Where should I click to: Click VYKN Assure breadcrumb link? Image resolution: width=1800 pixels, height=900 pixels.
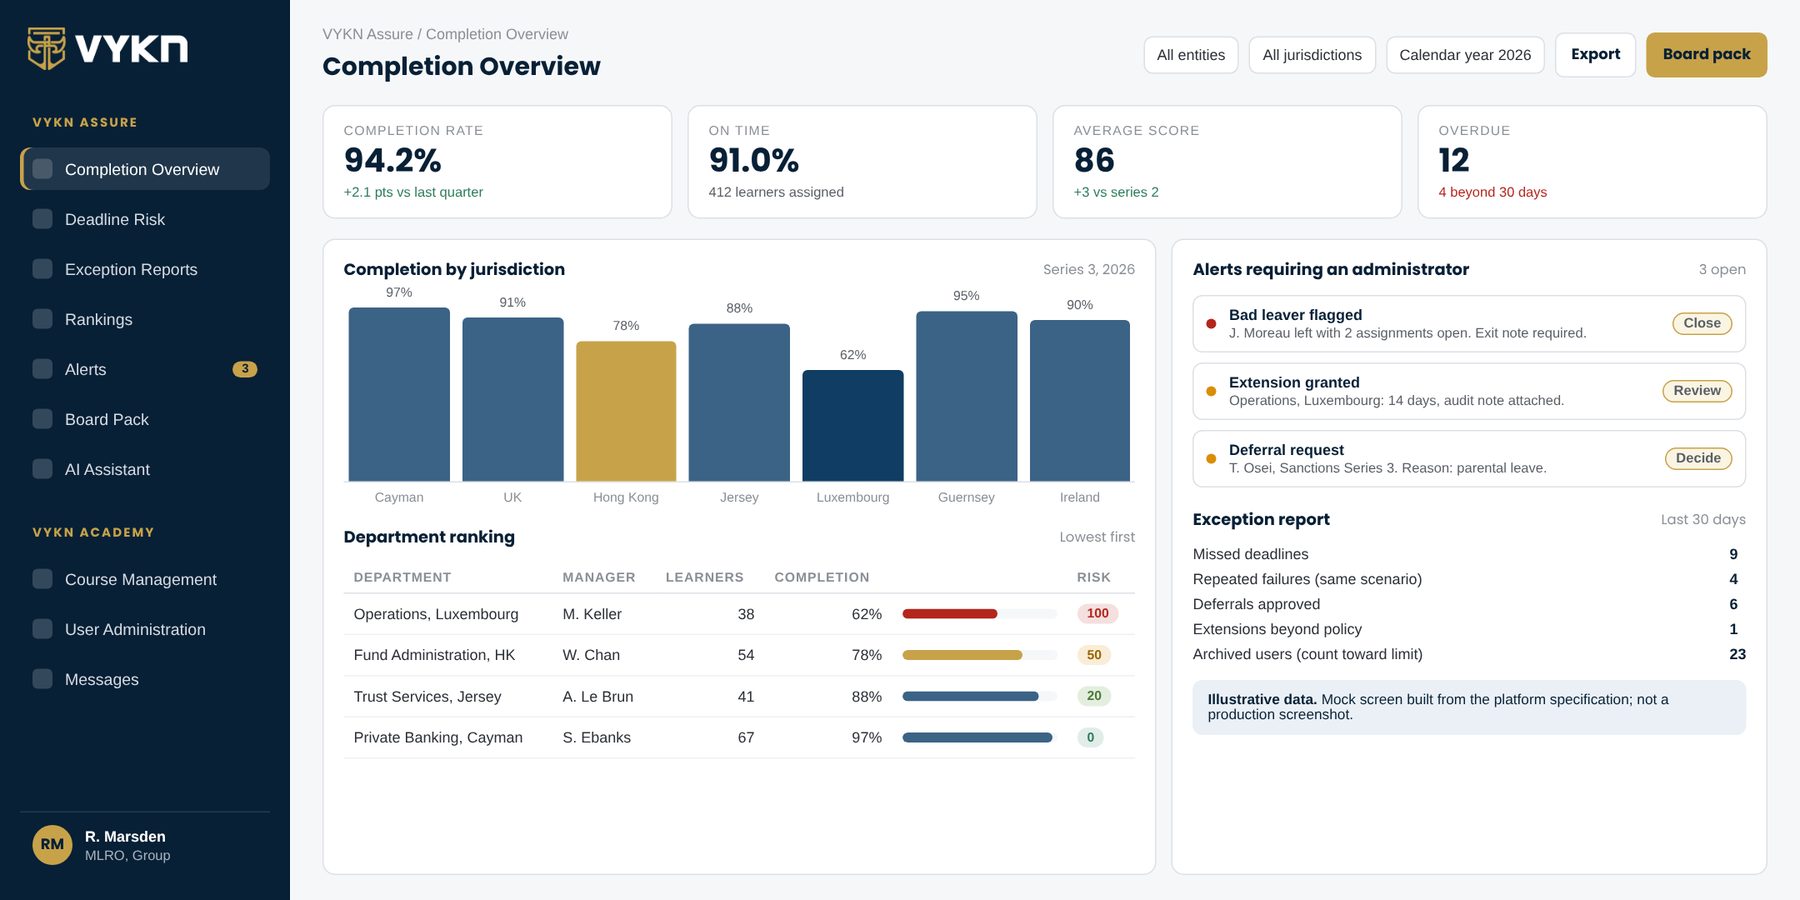[x=367, y=34]
